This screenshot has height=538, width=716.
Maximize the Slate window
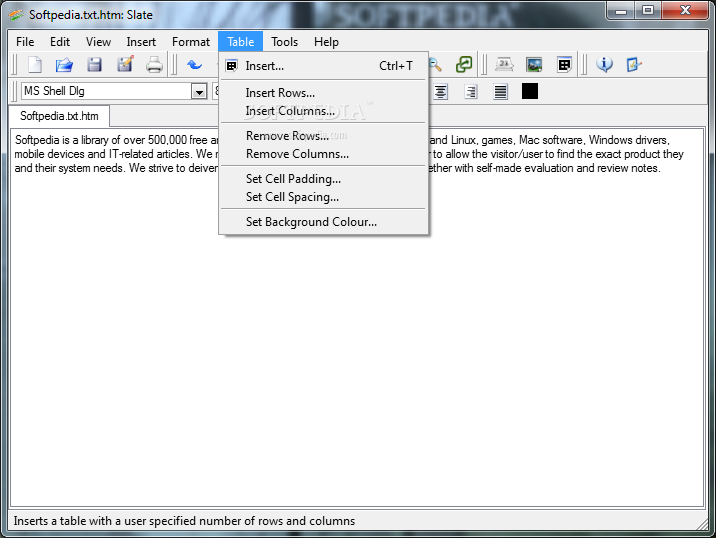tap(648, 10)
